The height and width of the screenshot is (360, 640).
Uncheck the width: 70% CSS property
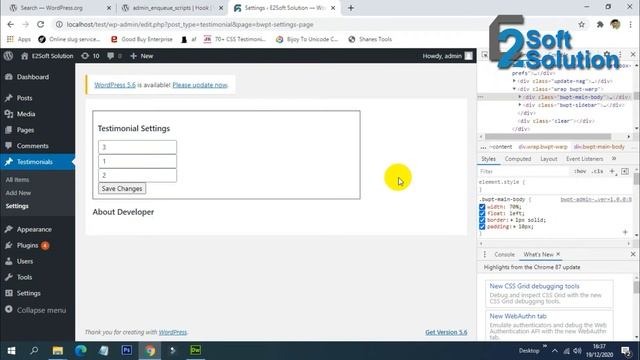[482, 207]
